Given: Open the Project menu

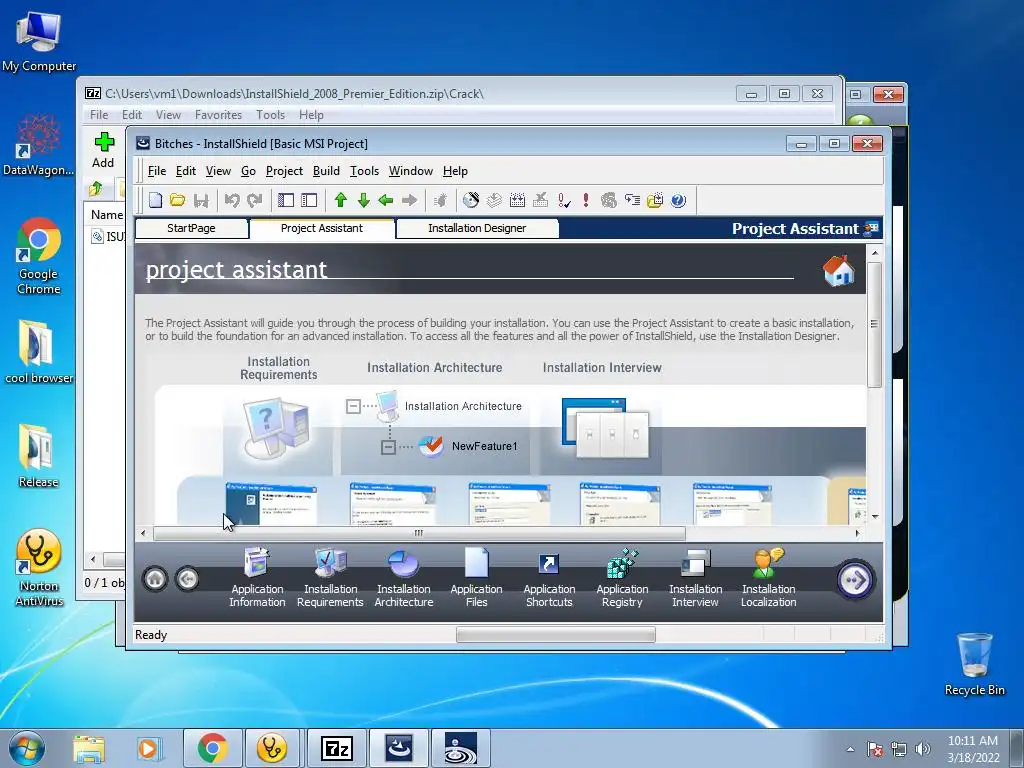Looking at the screenshot, I should coord(284,171).
